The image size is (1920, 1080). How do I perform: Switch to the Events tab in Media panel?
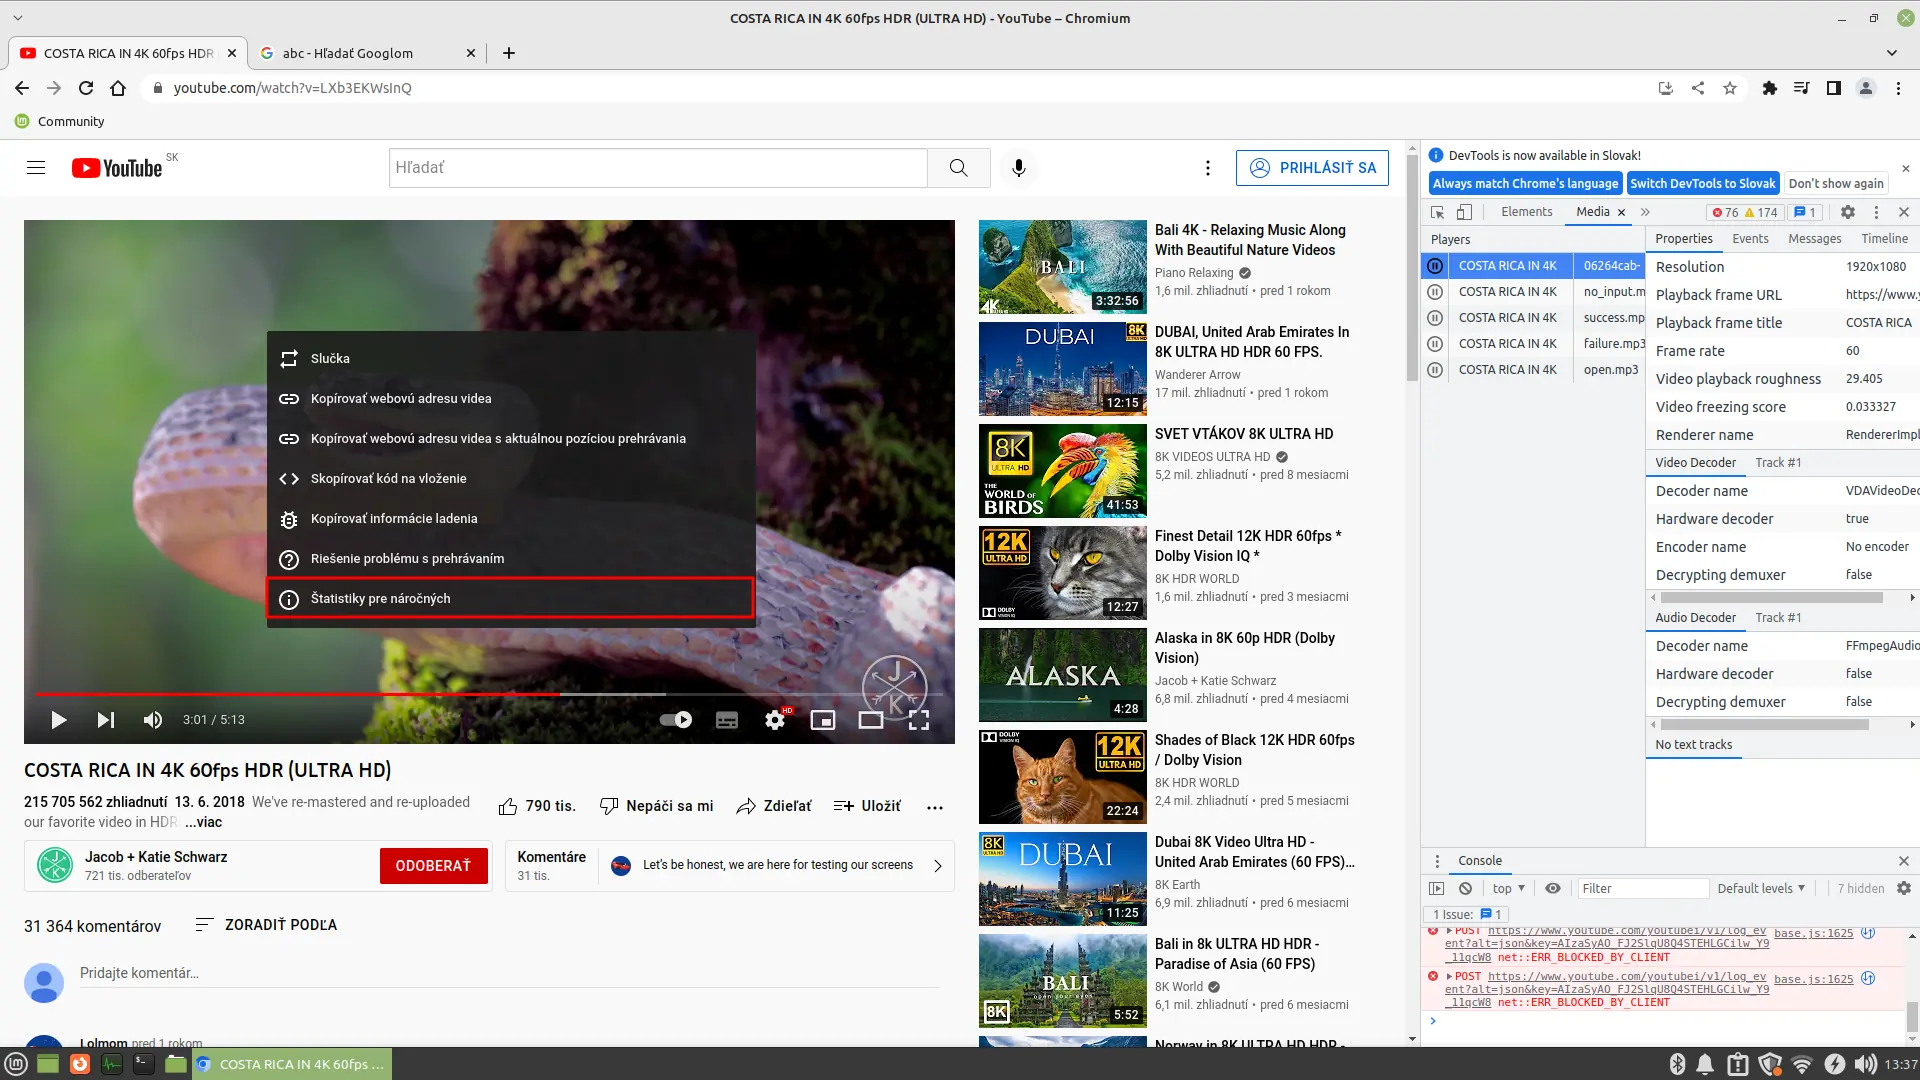point(1750,239)
